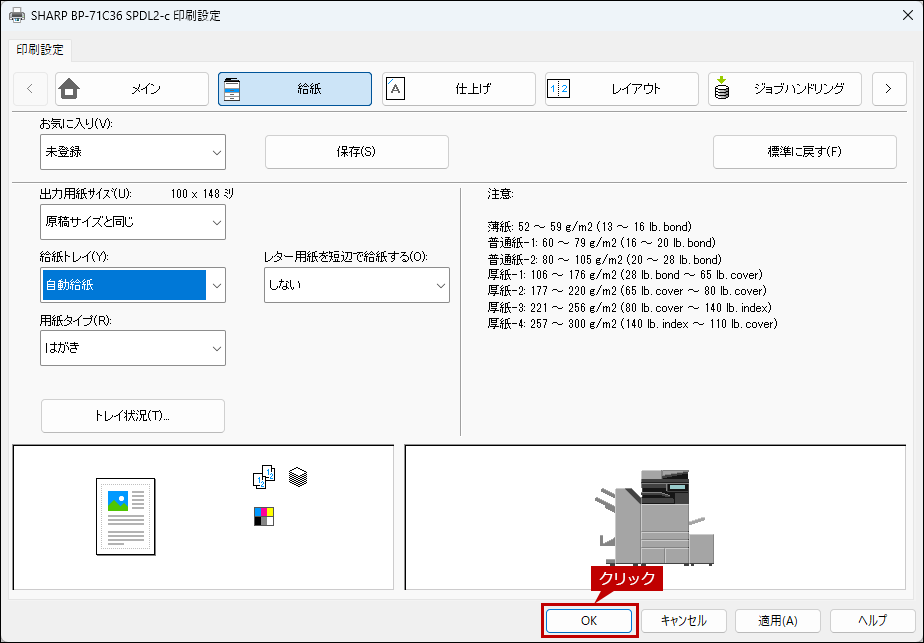Open the レター用紙を短辺で給紙する dropdown
This screenshot has height=643, width=924.
point(356,285)
